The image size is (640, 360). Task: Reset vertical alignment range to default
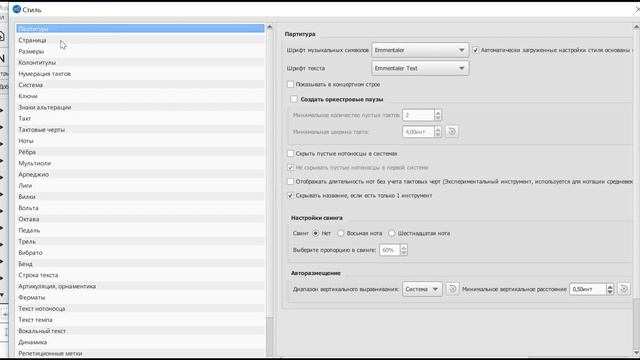(452, 289)
